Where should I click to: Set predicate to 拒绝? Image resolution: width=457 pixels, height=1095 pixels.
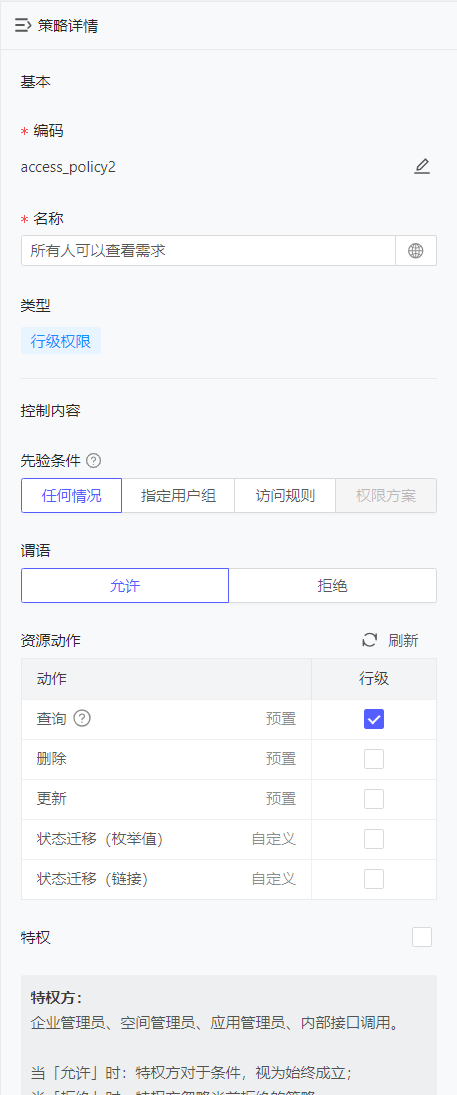333,585
